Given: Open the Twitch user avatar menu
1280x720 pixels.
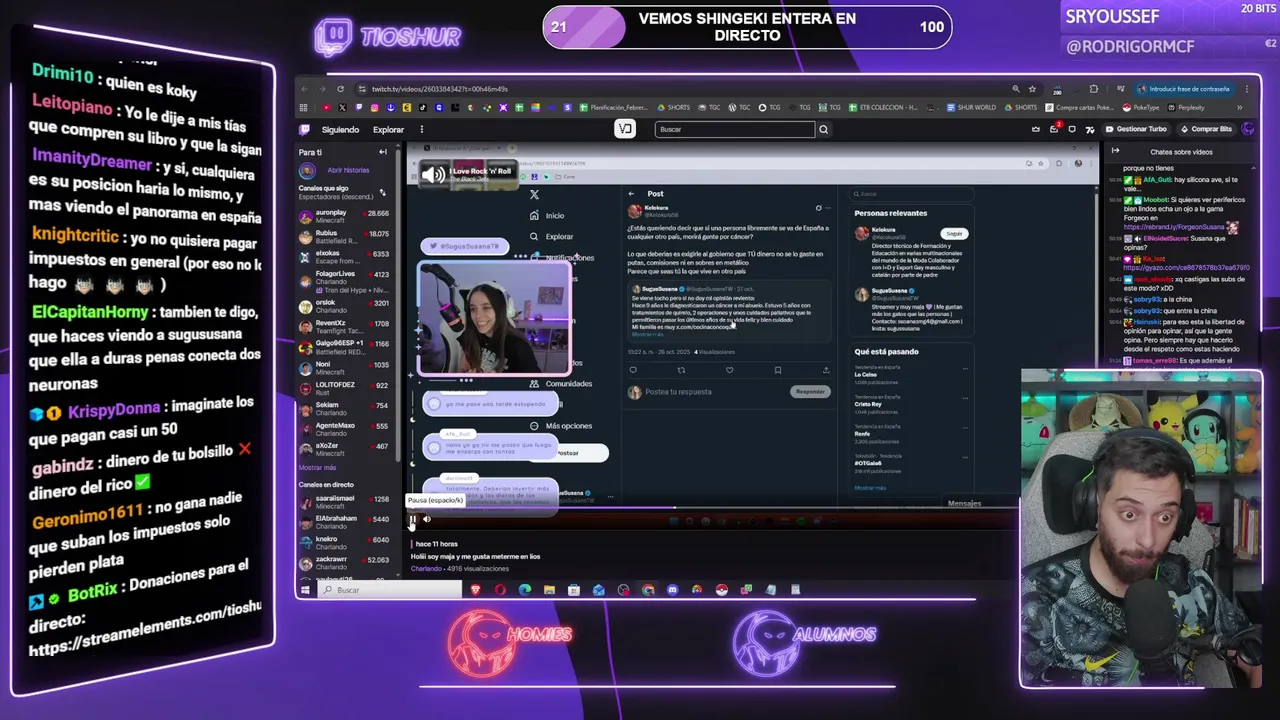Looking at the screenshot, I should tap(1248, 129).
